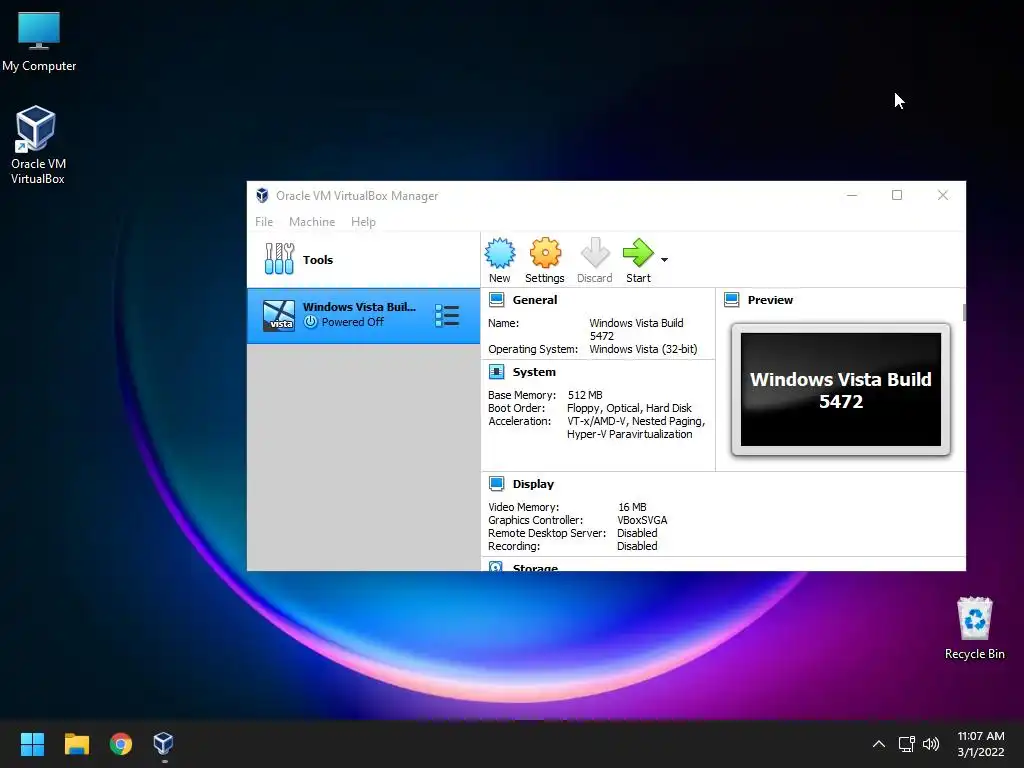The width and height of the screenshot is (1024, 768).
Task: Open the VM item list menu icon
Action: pos(447,315)
